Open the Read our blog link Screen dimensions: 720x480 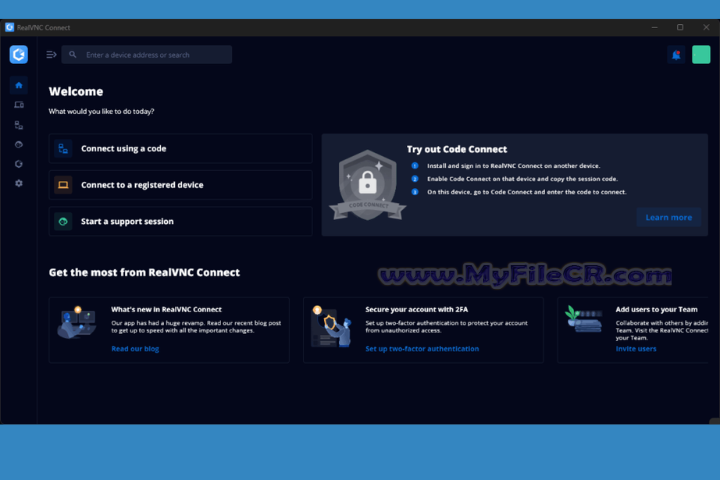click(x=135, y=349)
